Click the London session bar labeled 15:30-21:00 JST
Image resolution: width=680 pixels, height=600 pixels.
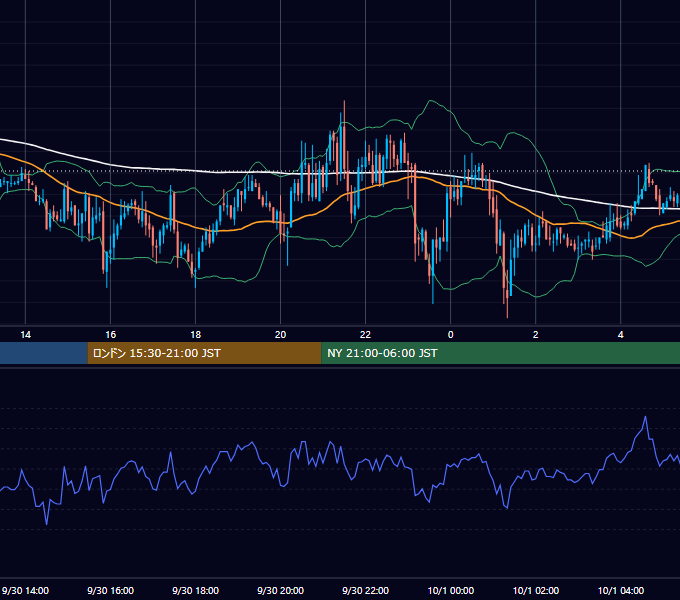coord(204,353)
